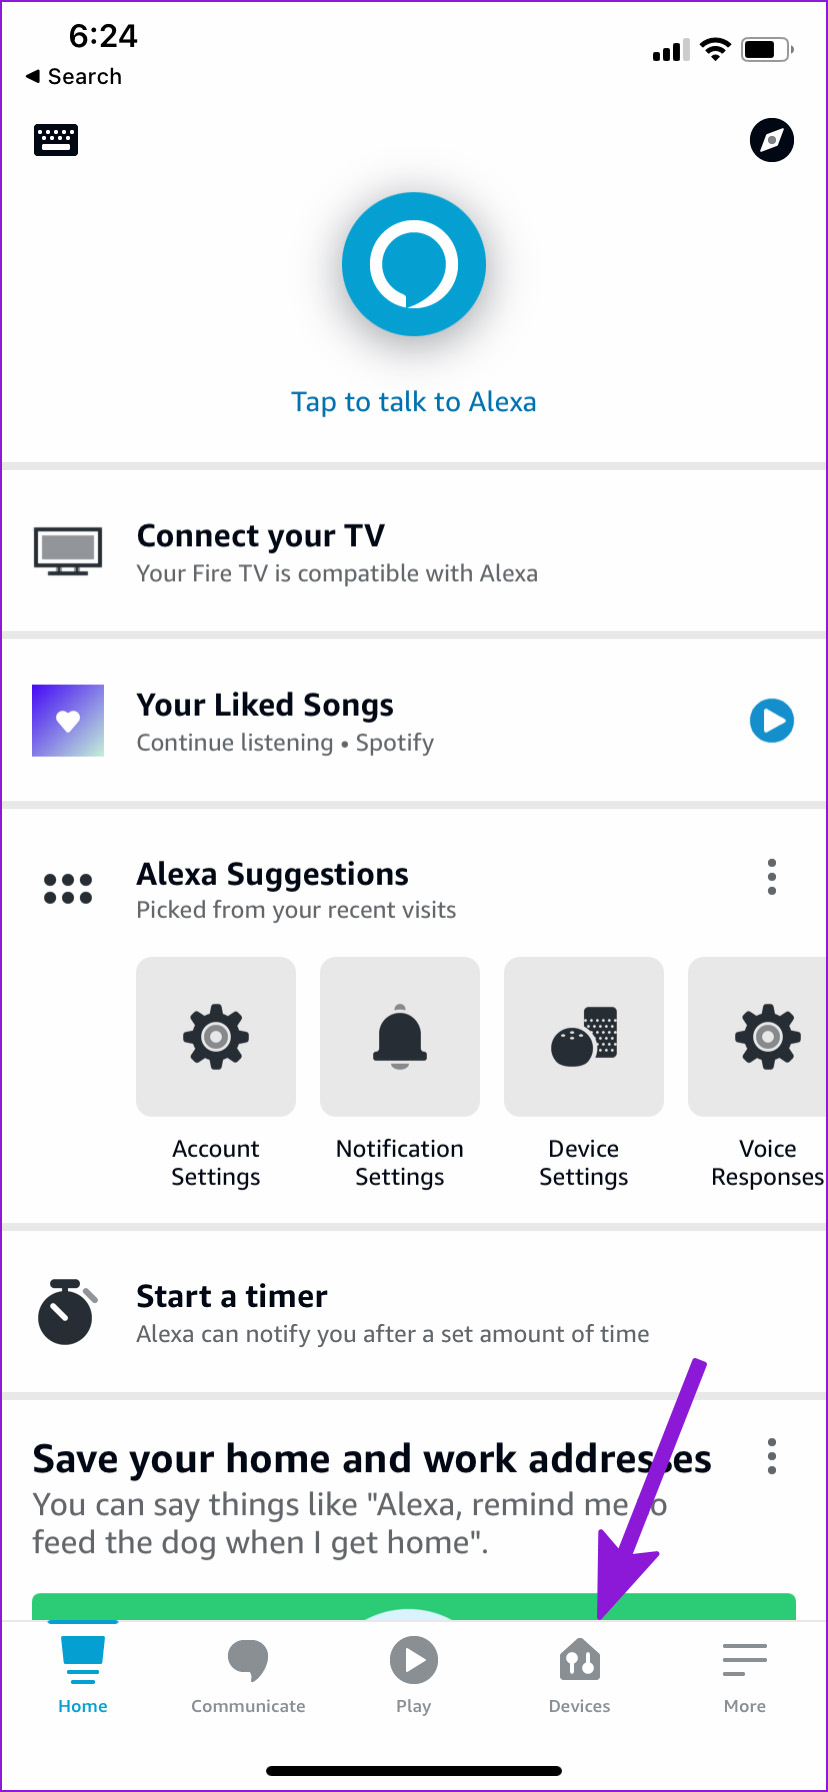828x1792 pixels.
Task: Tap the Alexa voice button
Action: point(414,264)
